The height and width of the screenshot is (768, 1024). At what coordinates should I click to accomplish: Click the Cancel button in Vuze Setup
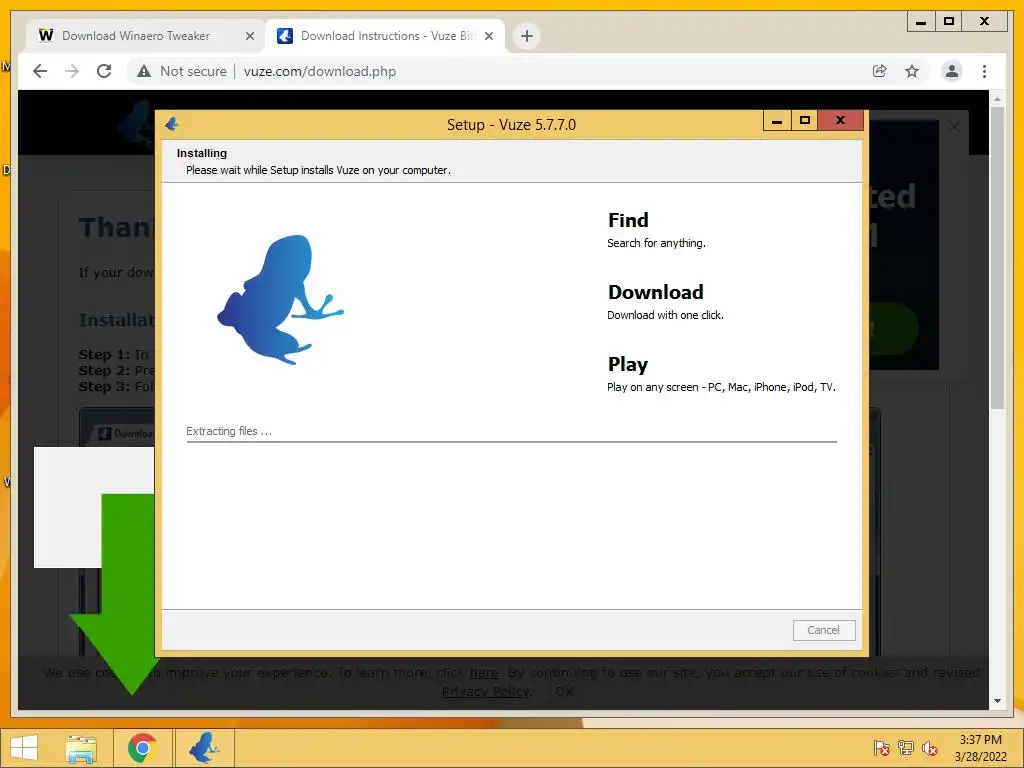[824, 630]
